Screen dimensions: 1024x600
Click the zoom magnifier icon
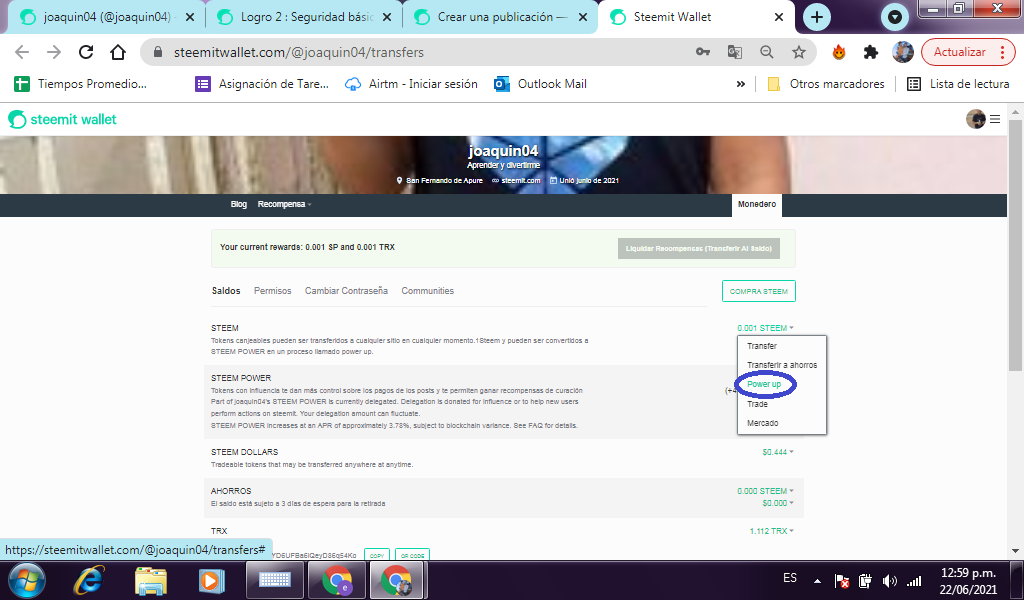click(x=767, y=52)
